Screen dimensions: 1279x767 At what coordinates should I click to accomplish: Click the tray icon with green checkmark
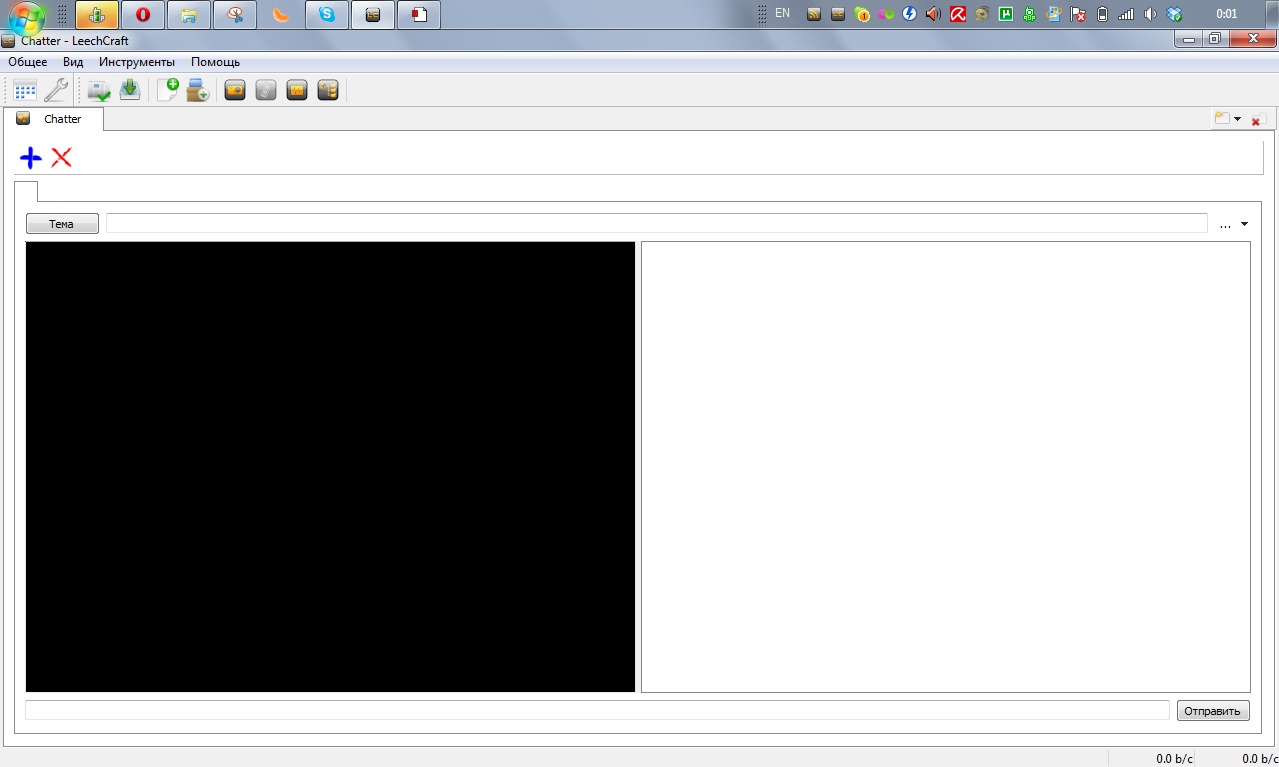(x=98, y=90)
